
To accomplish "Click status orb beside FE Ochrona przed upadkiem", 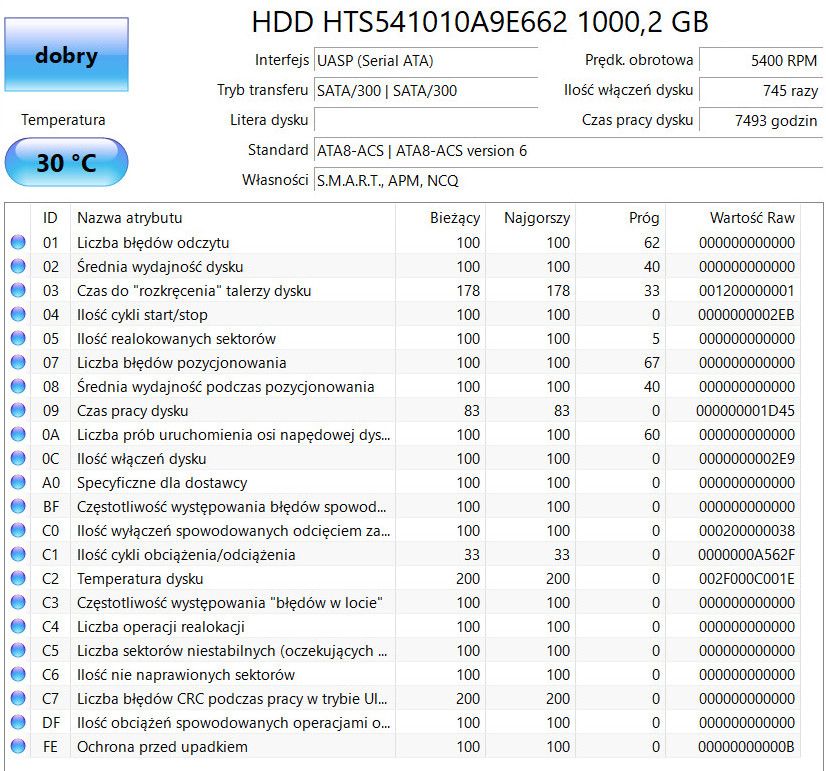I will [18, 746].
